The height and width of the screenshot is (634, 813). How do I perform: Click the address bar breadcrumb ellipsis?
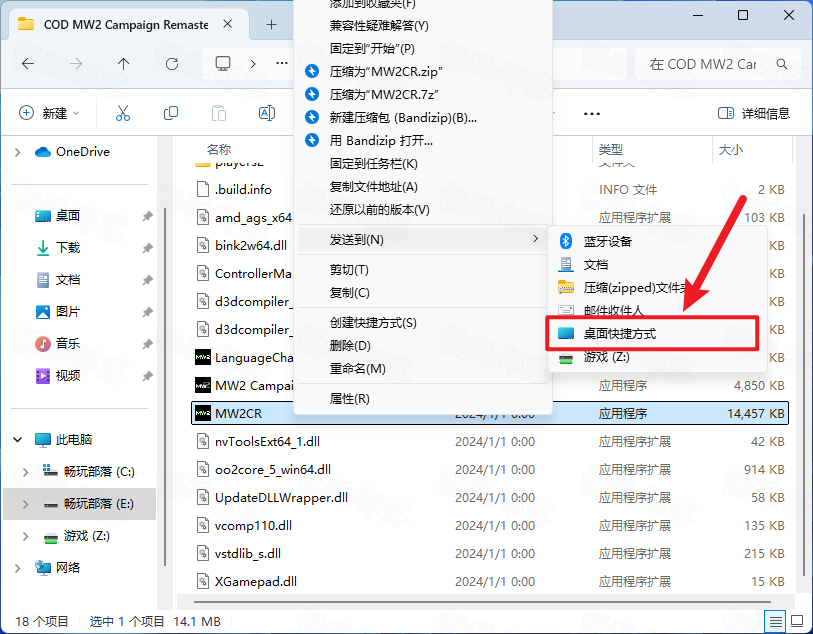pyautogui.click(x=282, y=63)
